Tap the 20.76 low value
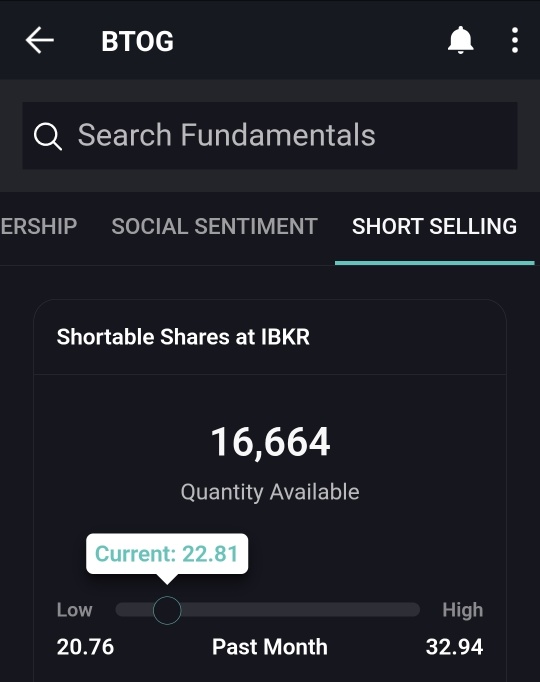 pos(85,647)
